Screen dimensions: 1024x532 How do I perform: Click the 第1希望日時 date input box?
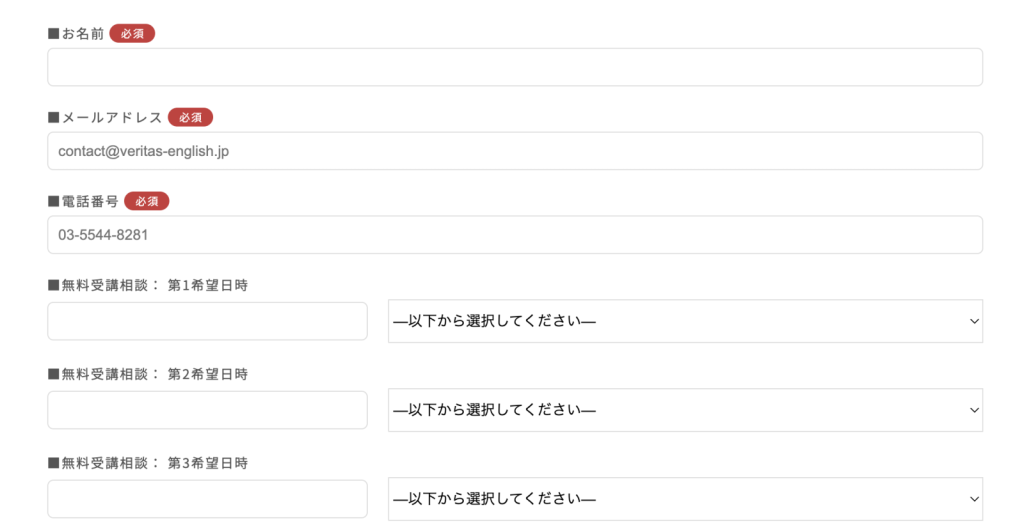click(x=207, y=321)
